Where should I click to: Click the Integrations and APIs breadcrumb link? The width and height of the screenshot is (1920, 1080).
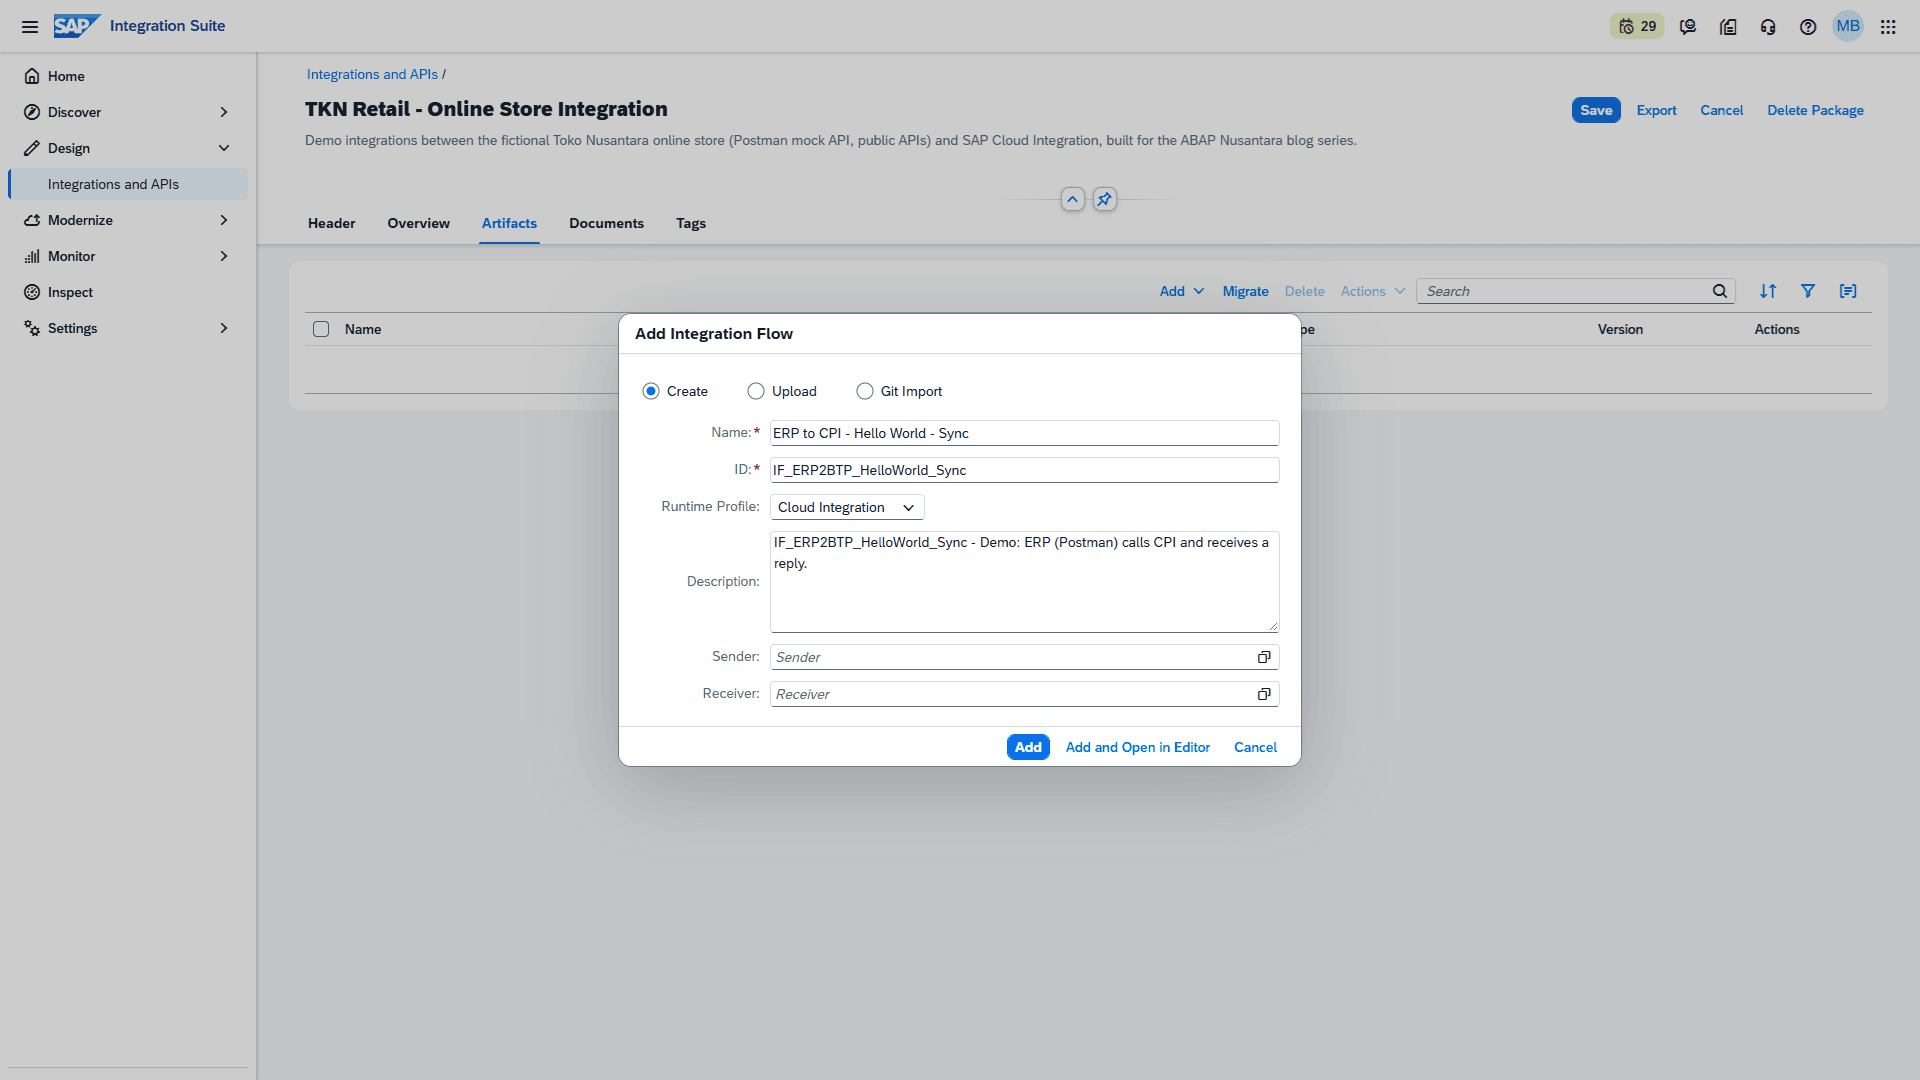pos(372,74)
